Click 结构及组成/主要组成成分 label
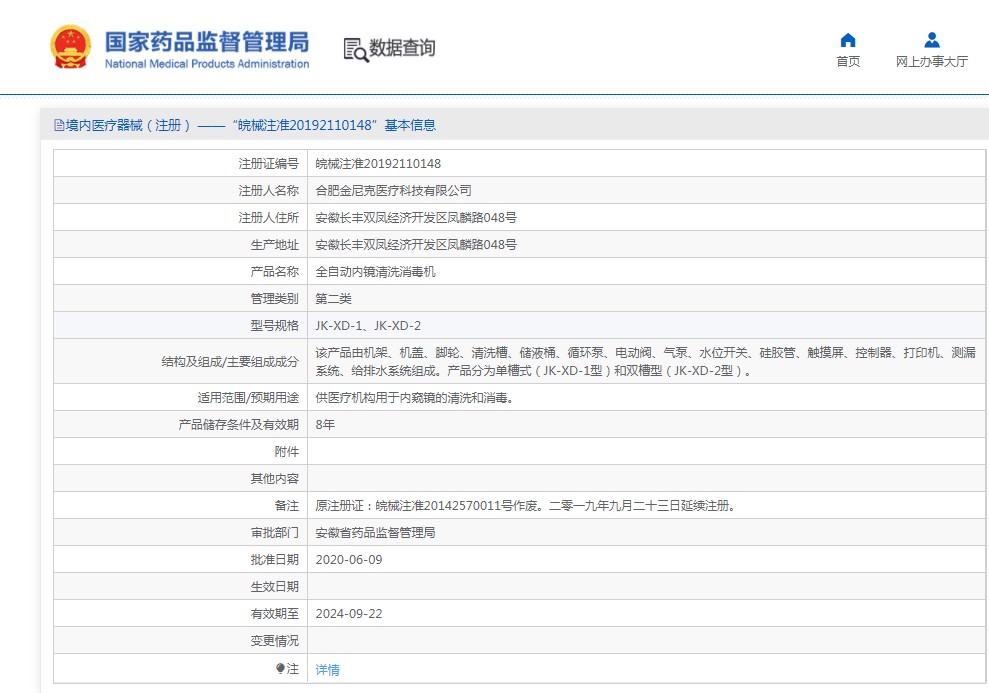 coord(230,362)
